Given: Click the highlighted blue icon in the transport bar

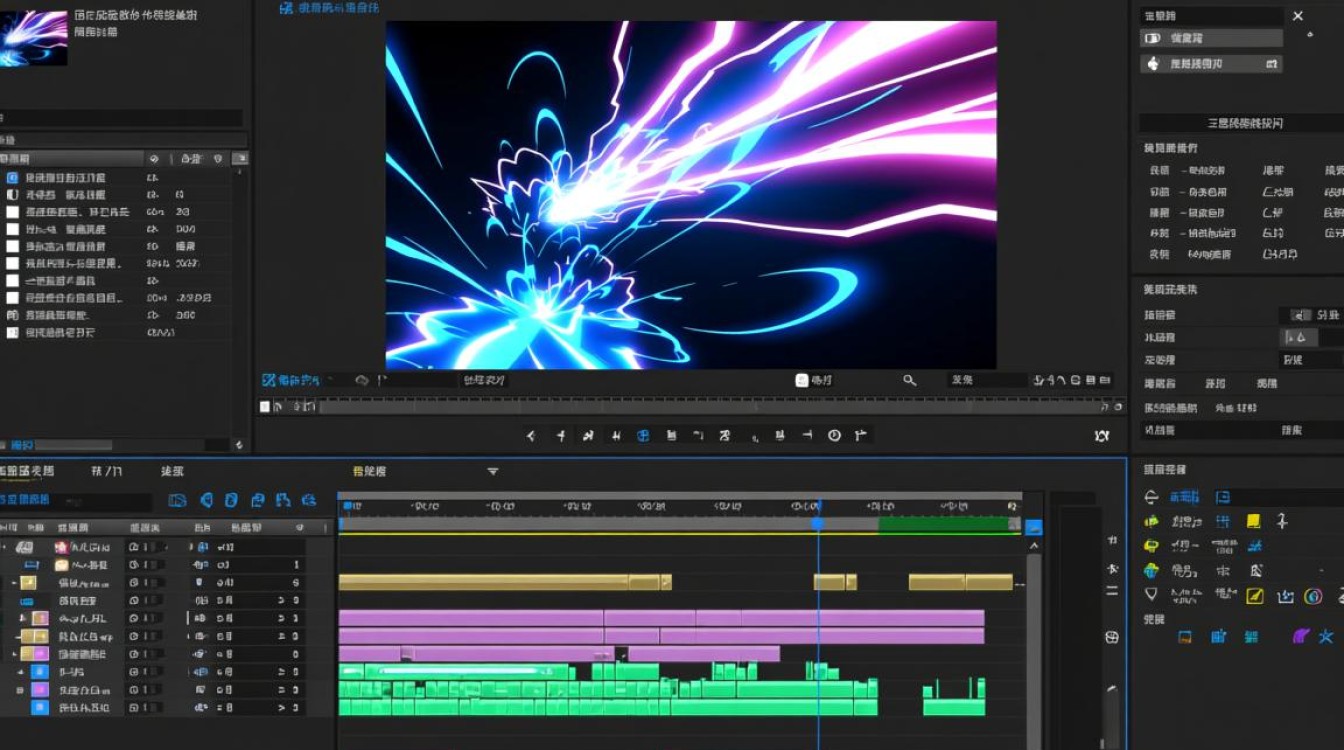Looking at the screenshot, I should pos(643,435).
